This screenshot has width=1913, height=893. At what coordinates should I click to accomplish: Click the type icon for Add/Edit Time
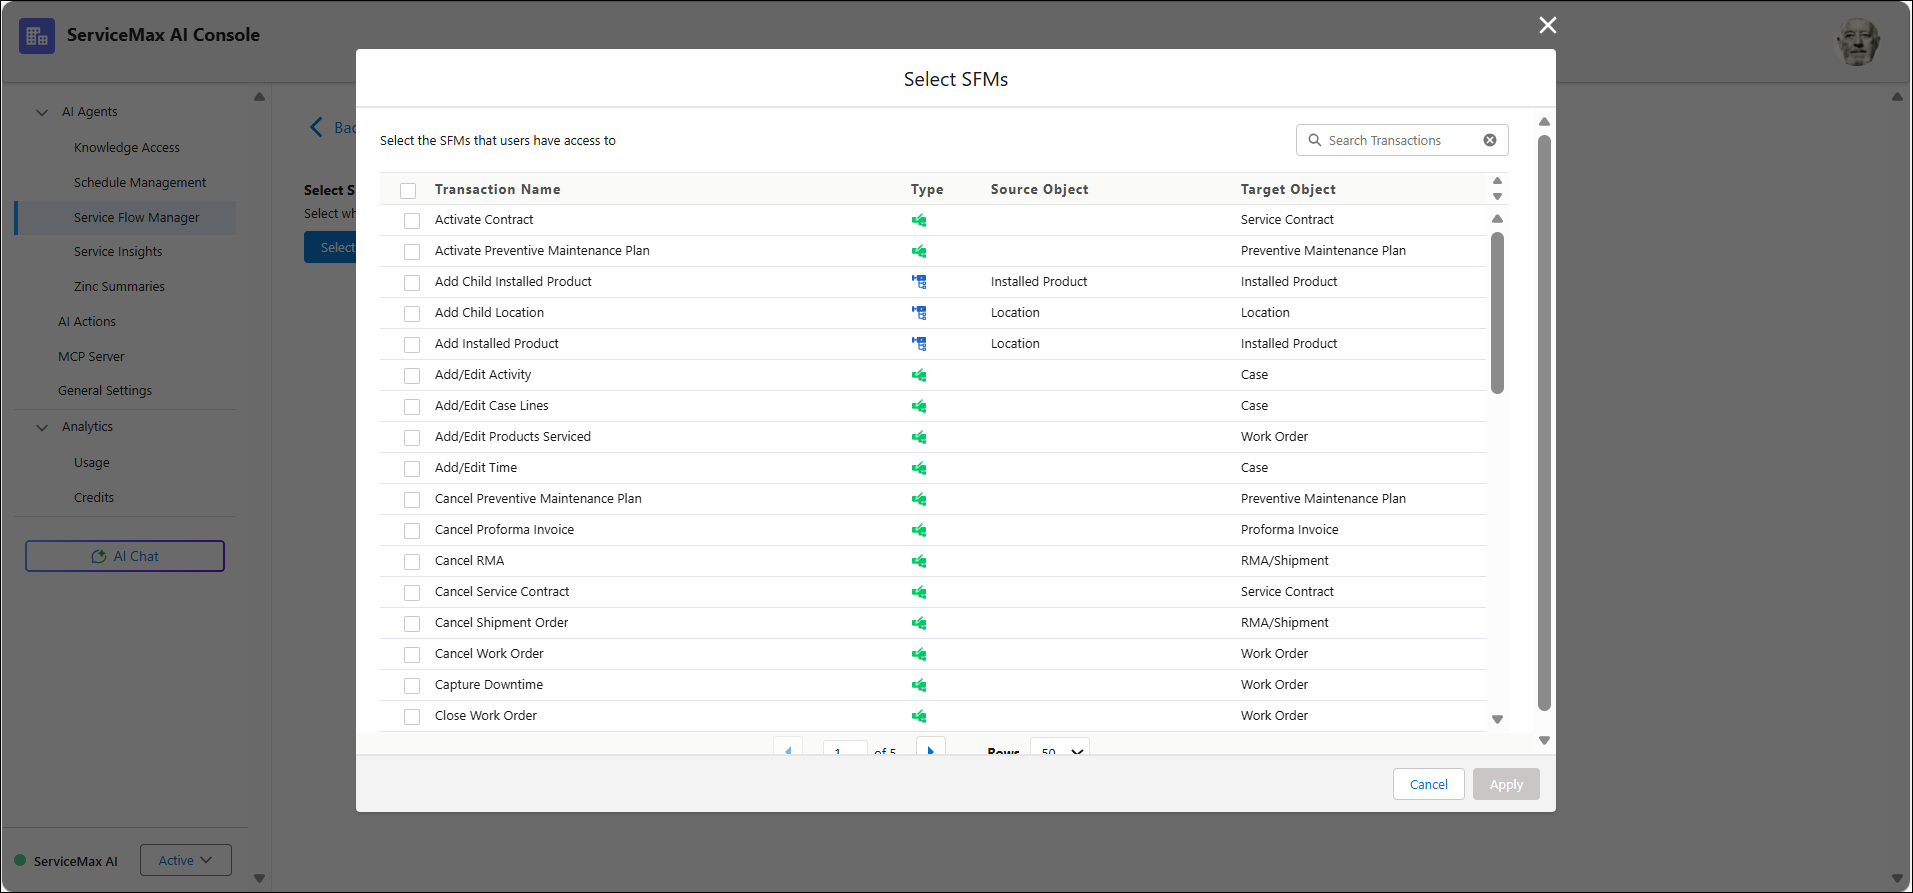919,468
